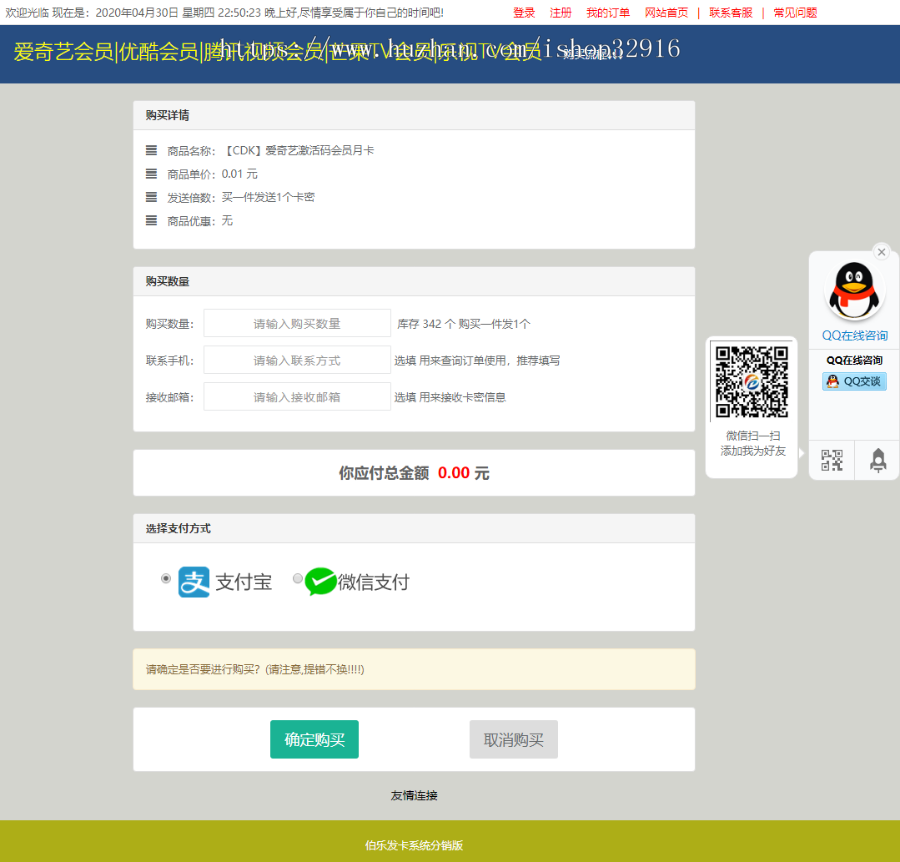Click the Alipay blue payment icon
The height and width of the screenshot is (862, 900).
(194, 578)
